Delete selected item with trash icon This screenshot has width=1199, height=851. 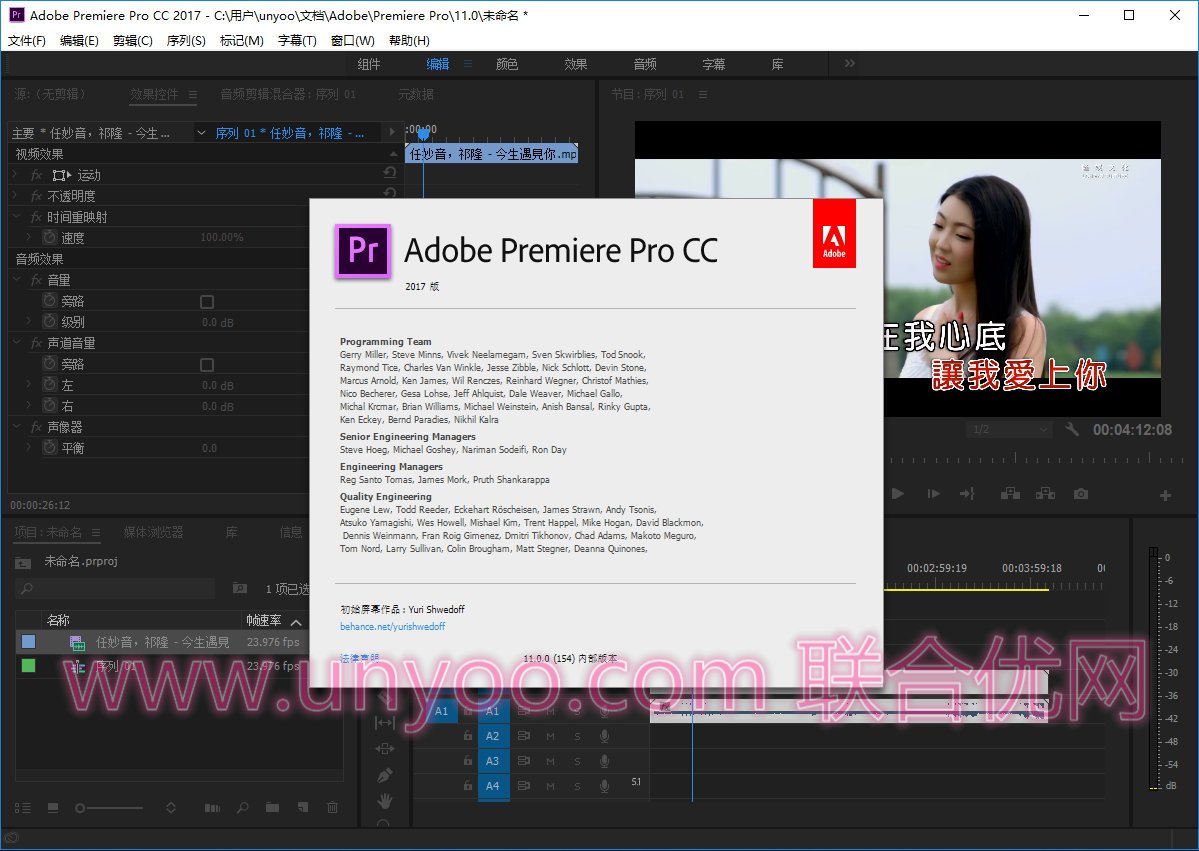click(x=332, y=807)
